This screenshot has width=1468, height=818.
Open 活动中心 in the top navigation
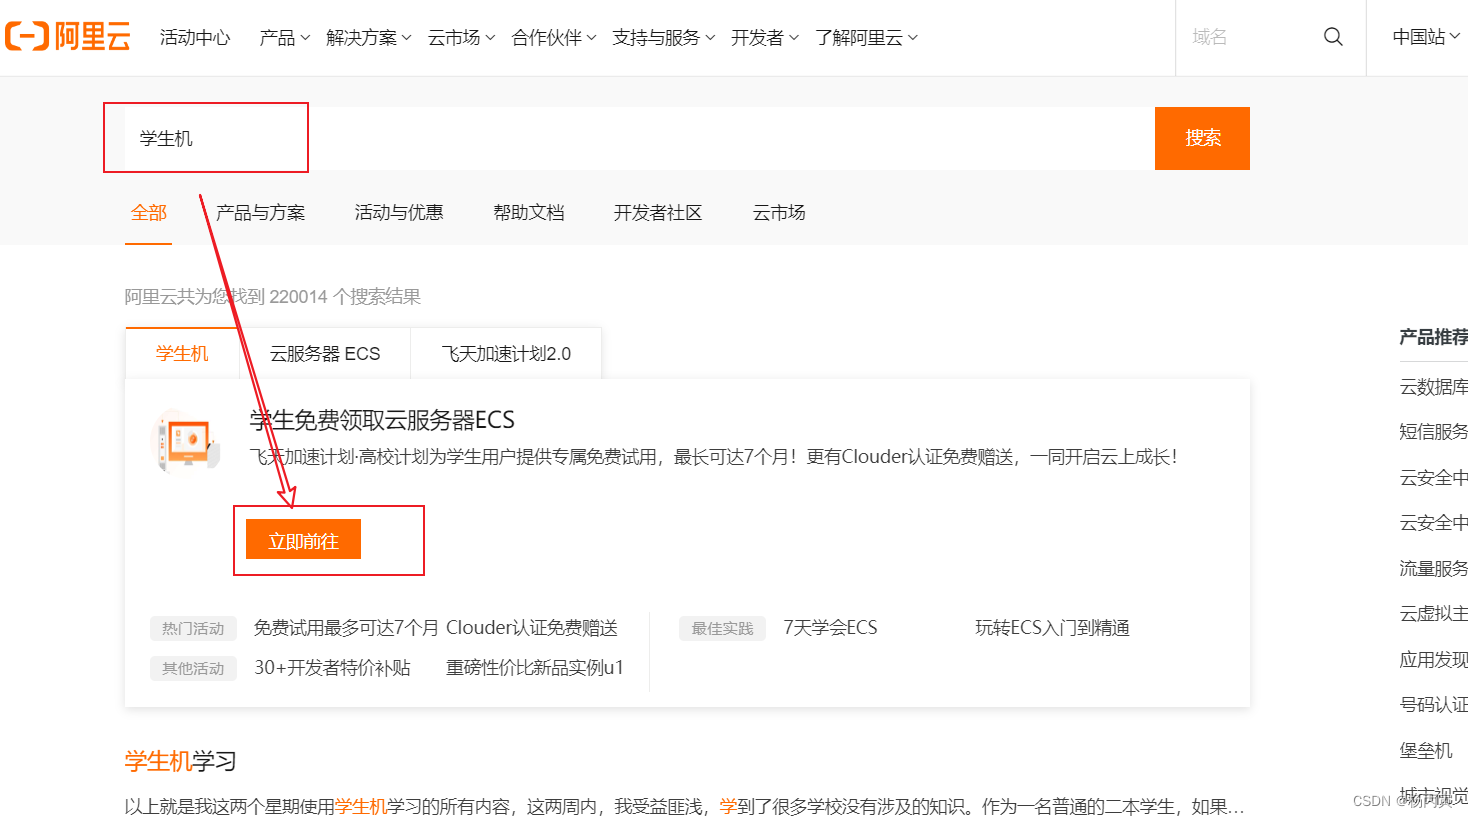point(195,37)
